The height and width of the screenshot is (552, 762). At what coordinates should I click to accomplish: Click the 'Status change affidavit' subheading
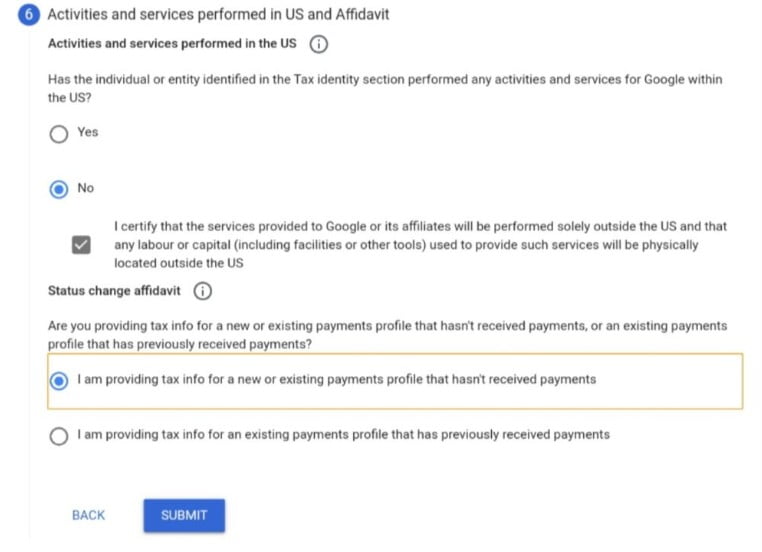[114, 291]
